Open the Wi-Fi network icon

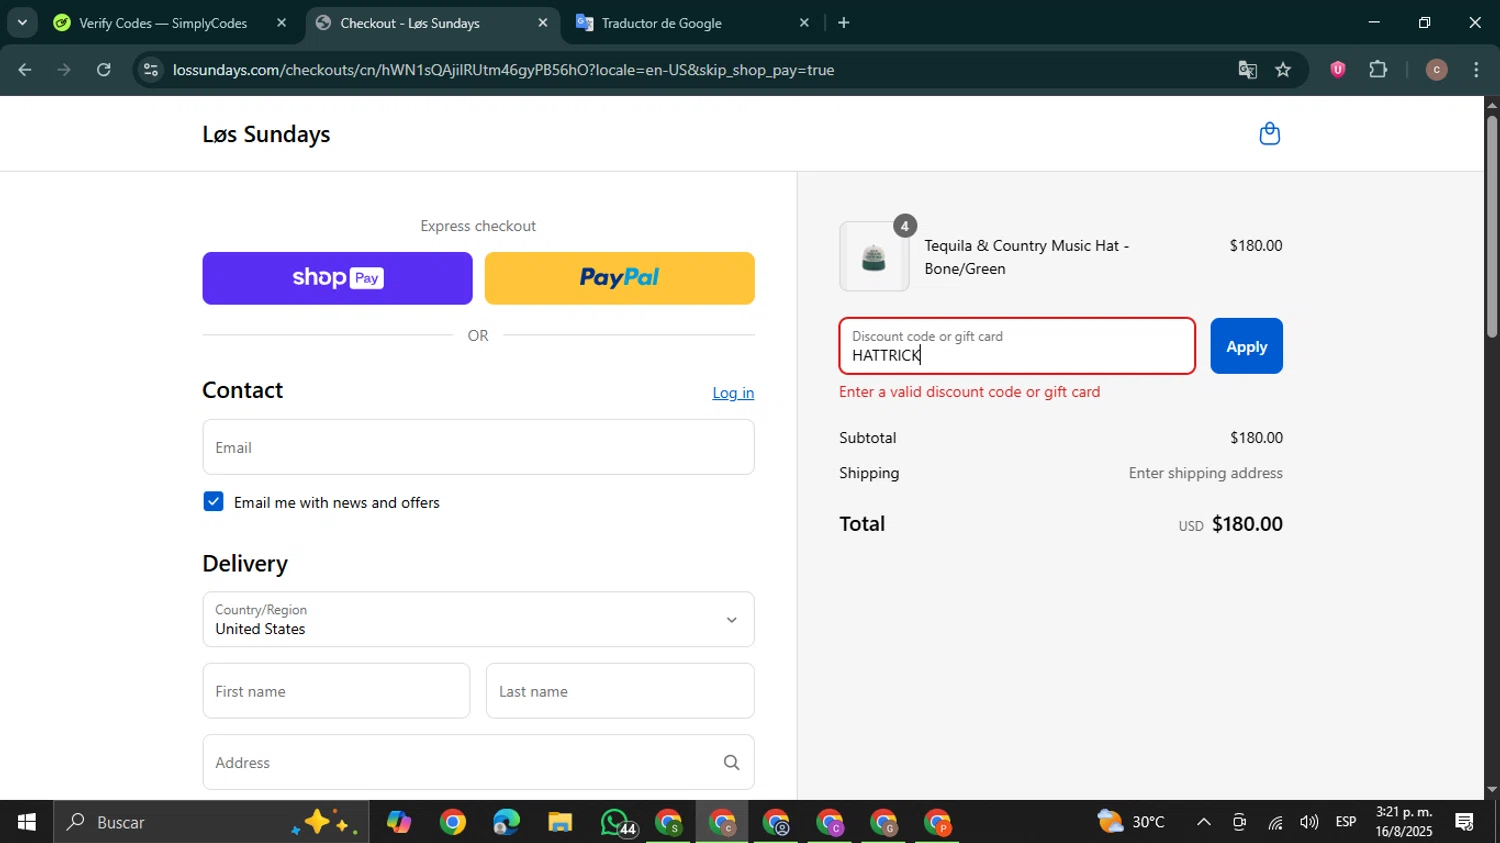click(1275, 822)
